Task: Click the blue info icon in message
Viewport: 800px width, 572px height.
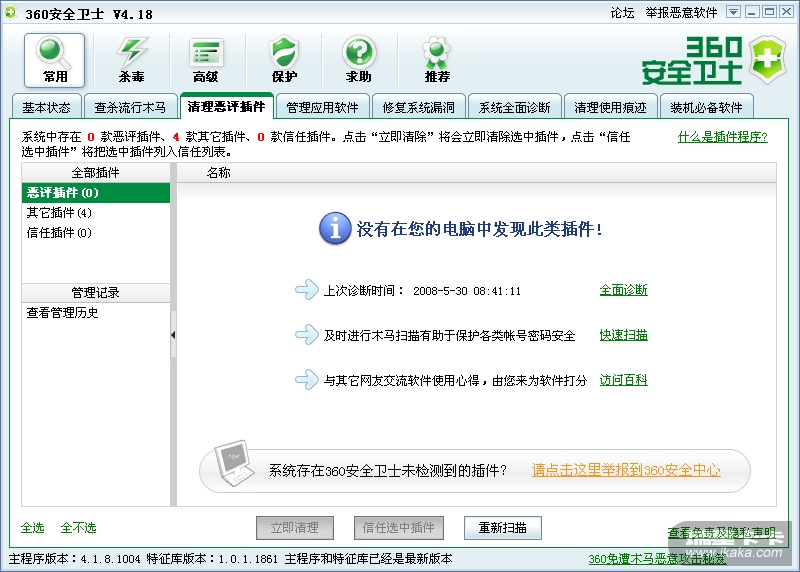Action: tap(335, 228)
